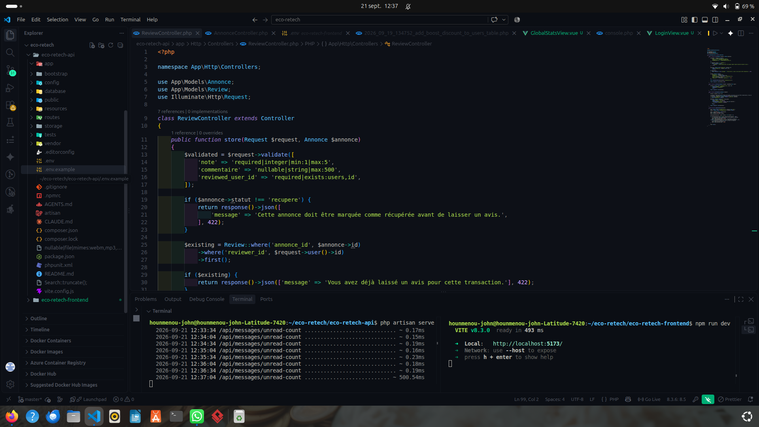Open the Terminal menu in menu bar
759x427 pixels.
point(130,20)
